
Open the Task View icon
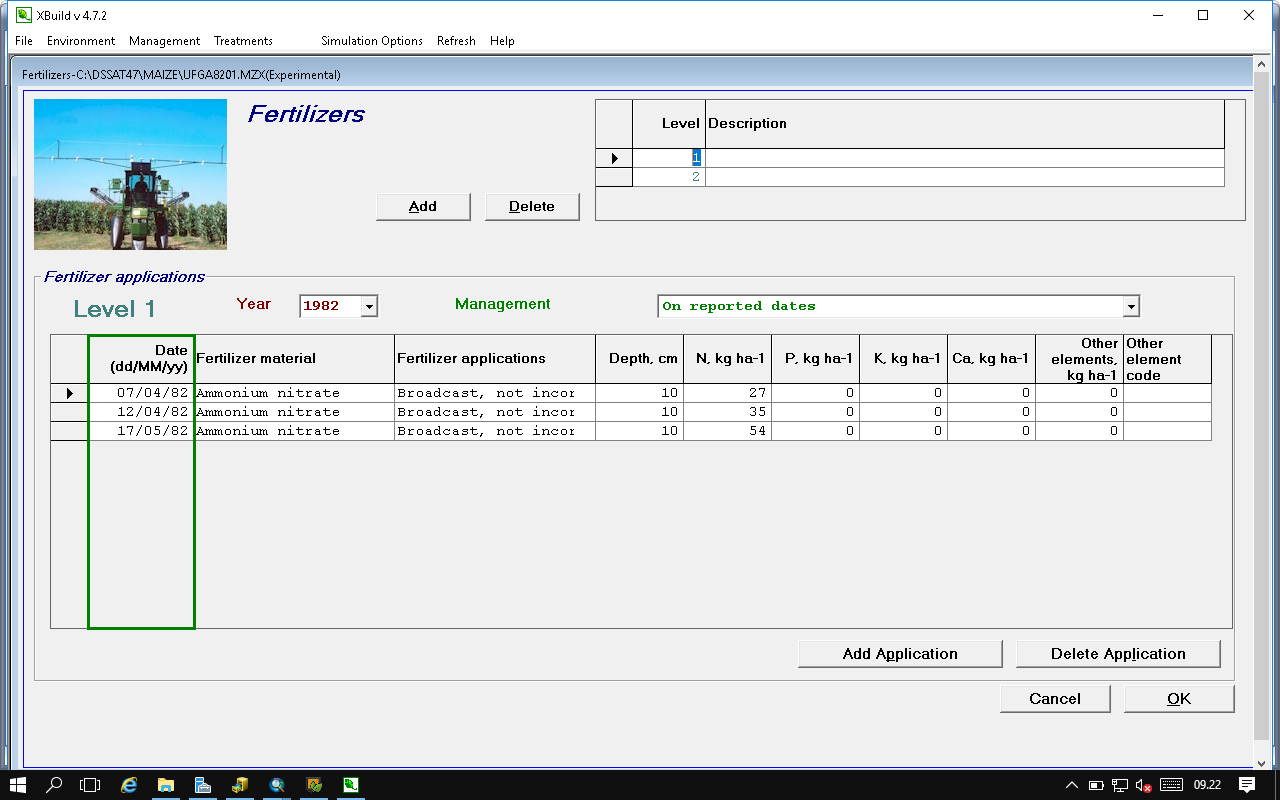point(91,785)
